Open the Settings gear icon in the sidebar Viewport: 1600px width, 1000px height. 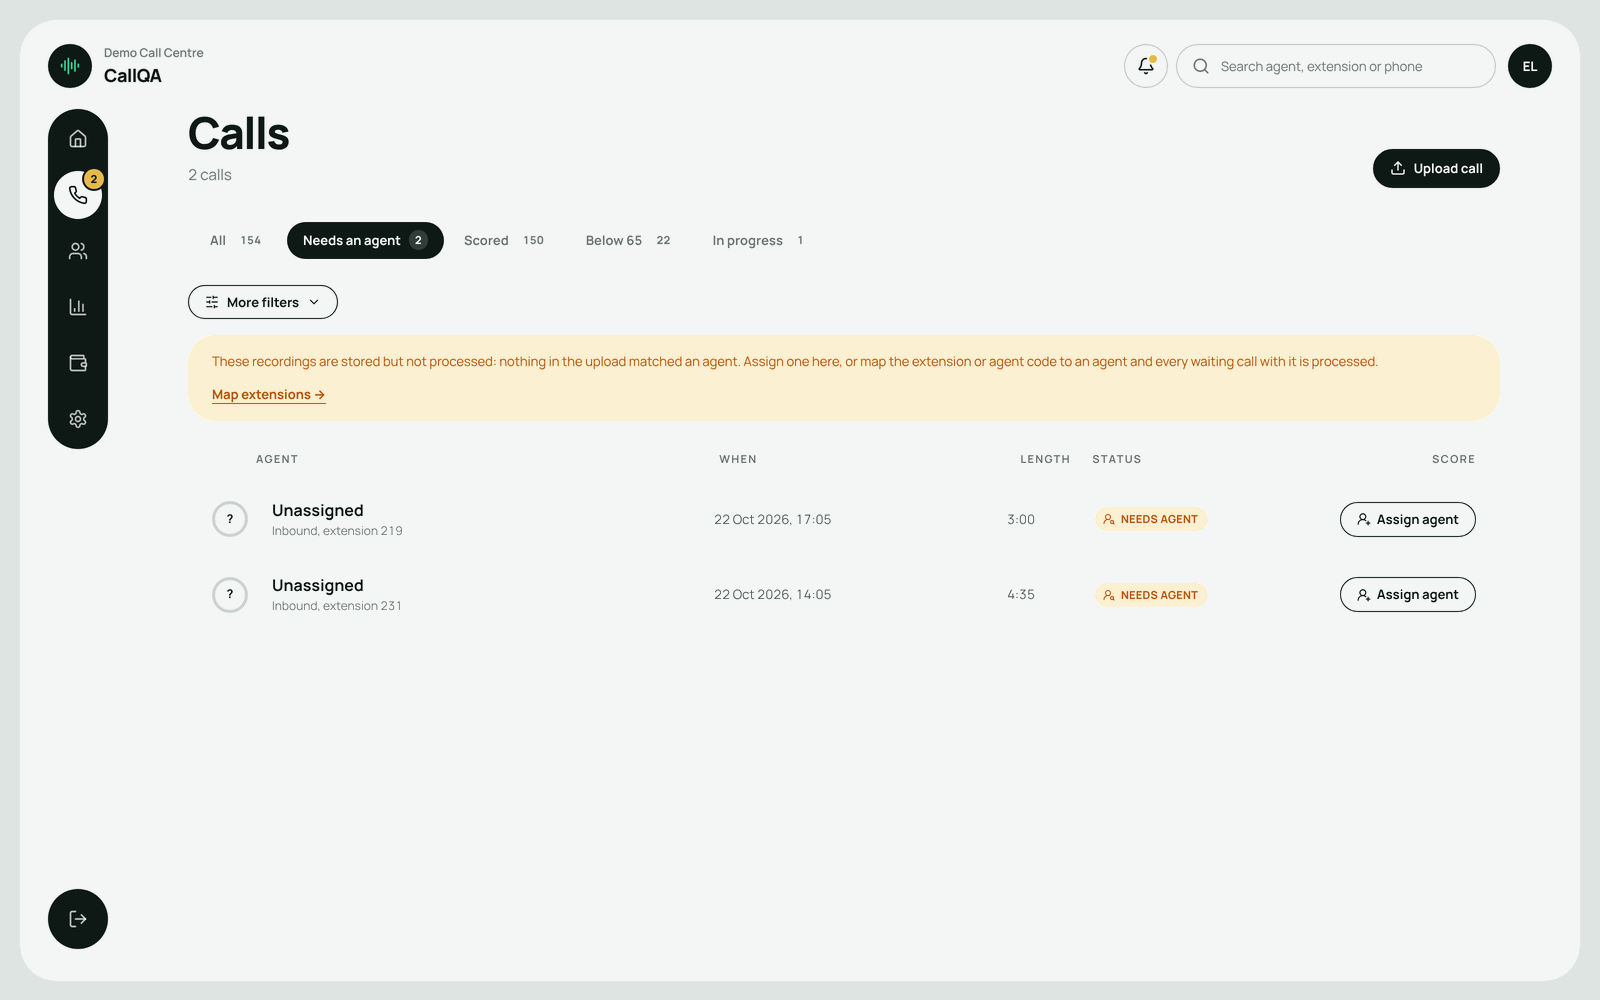pyautogui.click(x=78, y=419)
